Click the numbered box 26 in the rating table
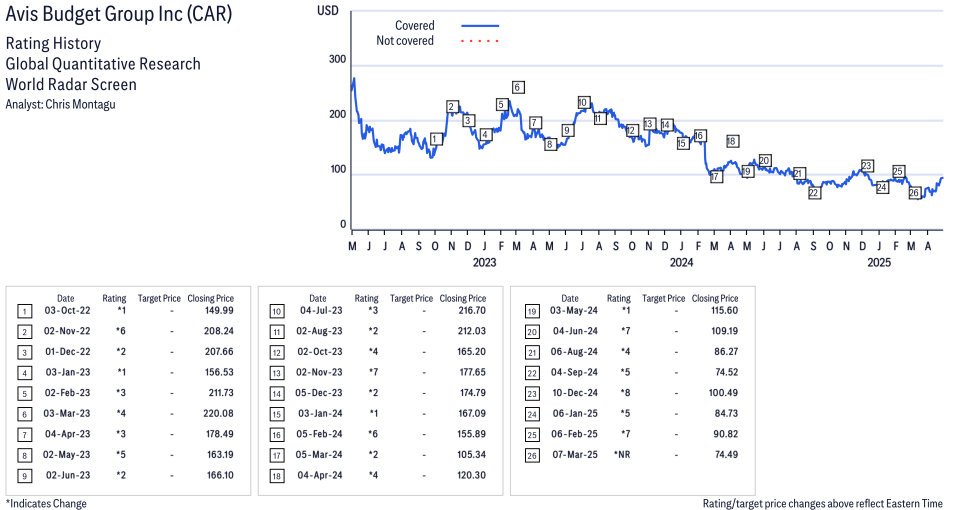This screenshot has height=510, width=954. [x=532, y=455]
